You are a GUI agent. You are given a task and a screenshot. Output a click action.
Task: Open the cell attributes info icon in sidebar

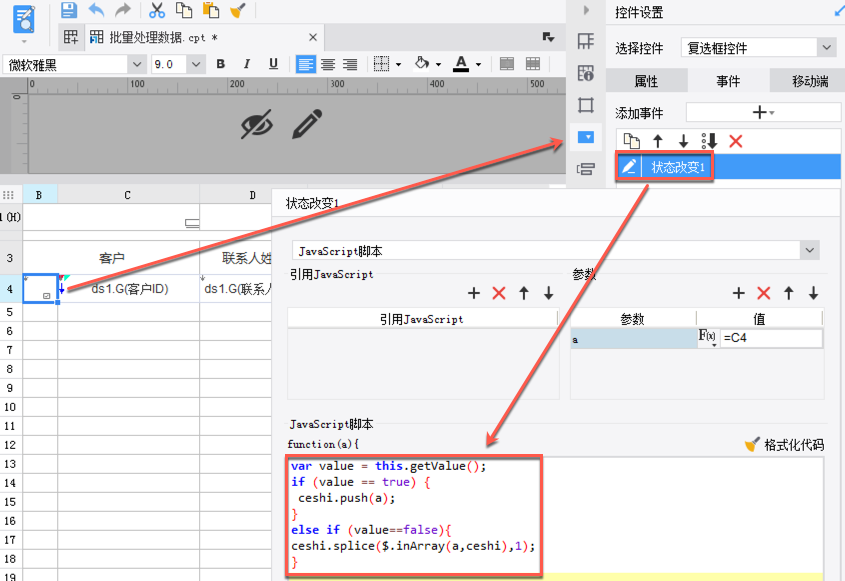pos(586,73)
